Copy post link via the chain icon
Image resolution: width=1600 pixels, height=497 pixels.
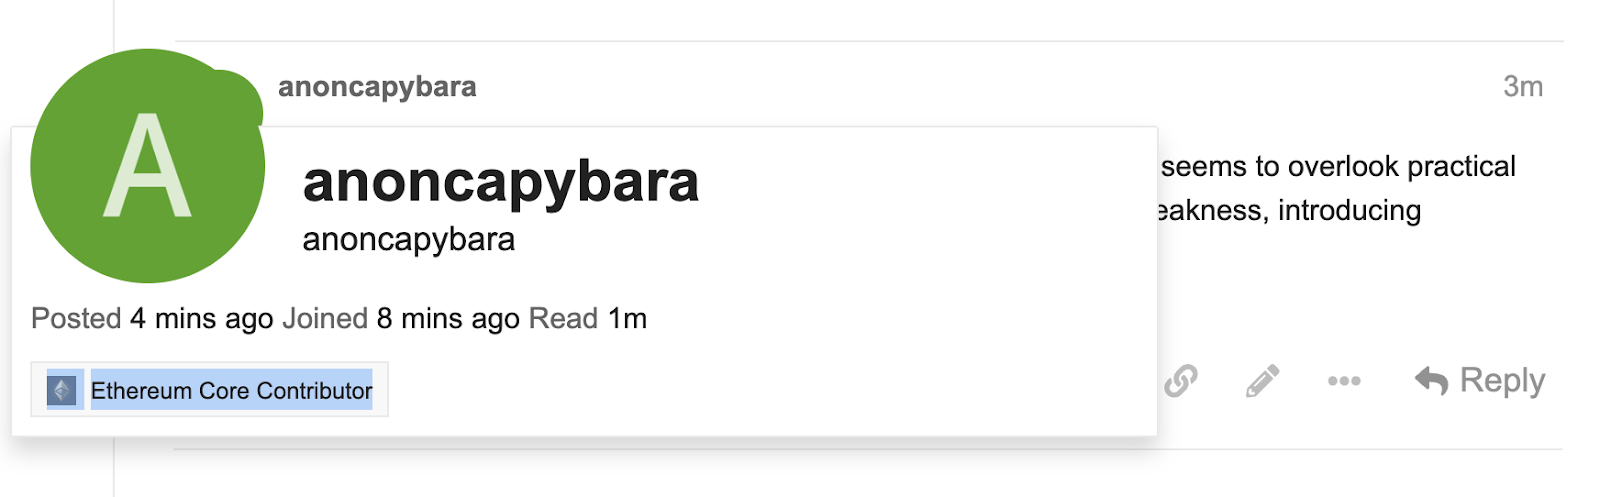1180,381
